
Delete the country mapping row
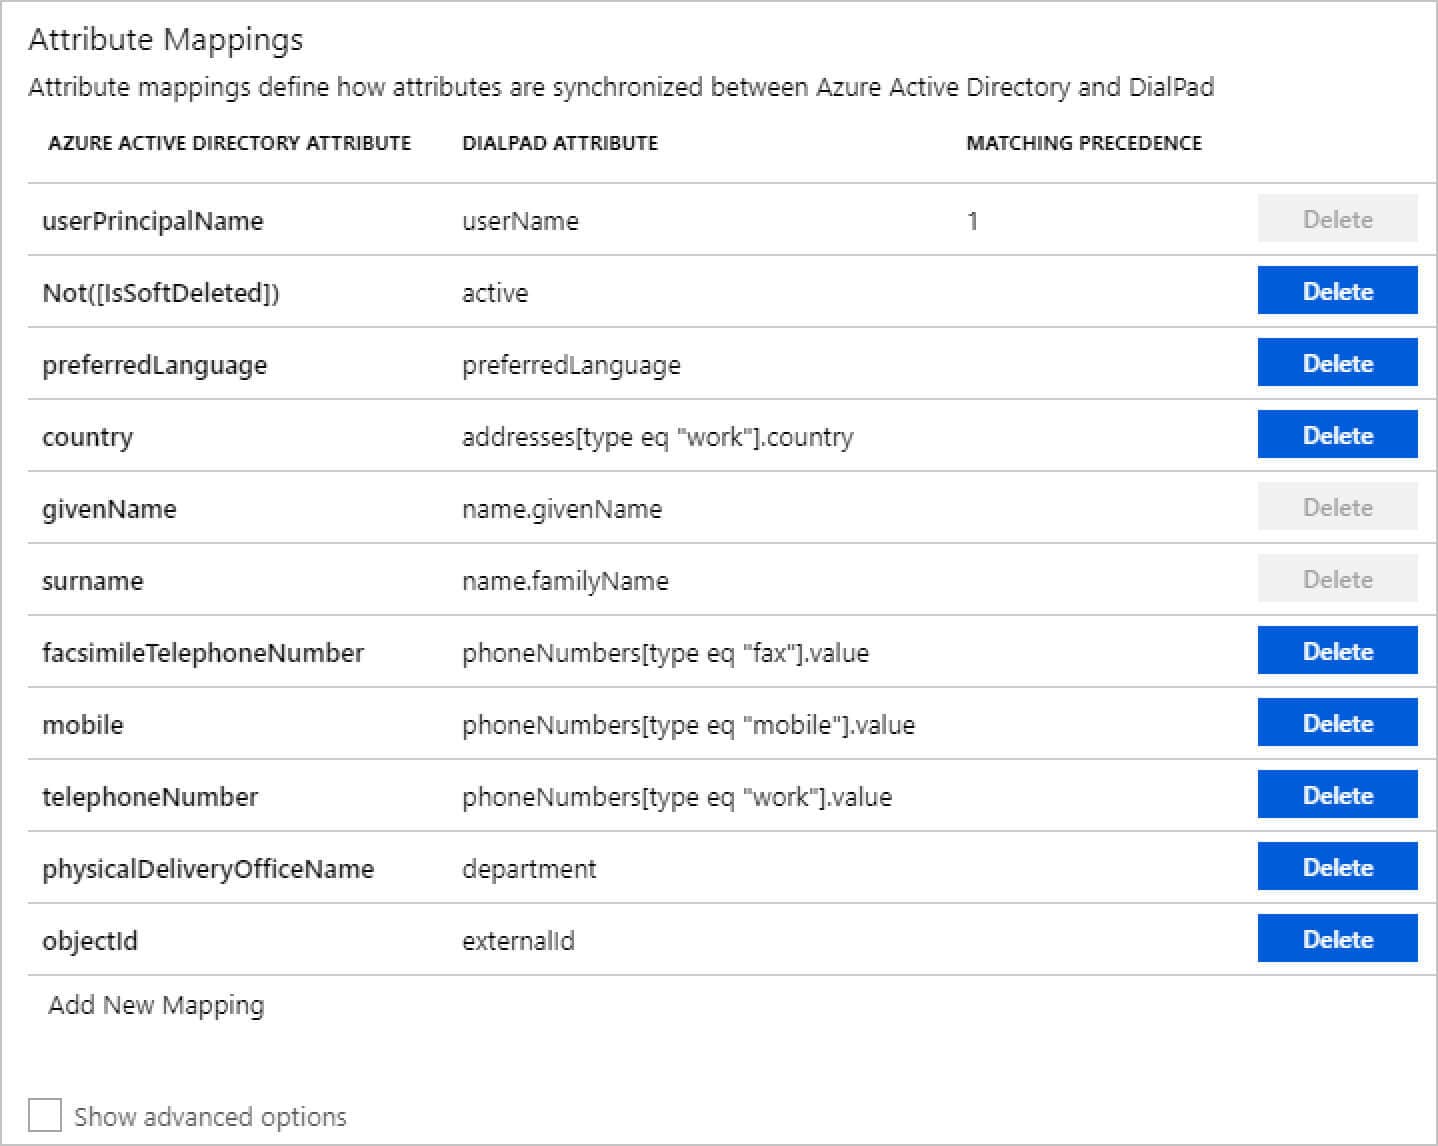tap(1337, 435)
